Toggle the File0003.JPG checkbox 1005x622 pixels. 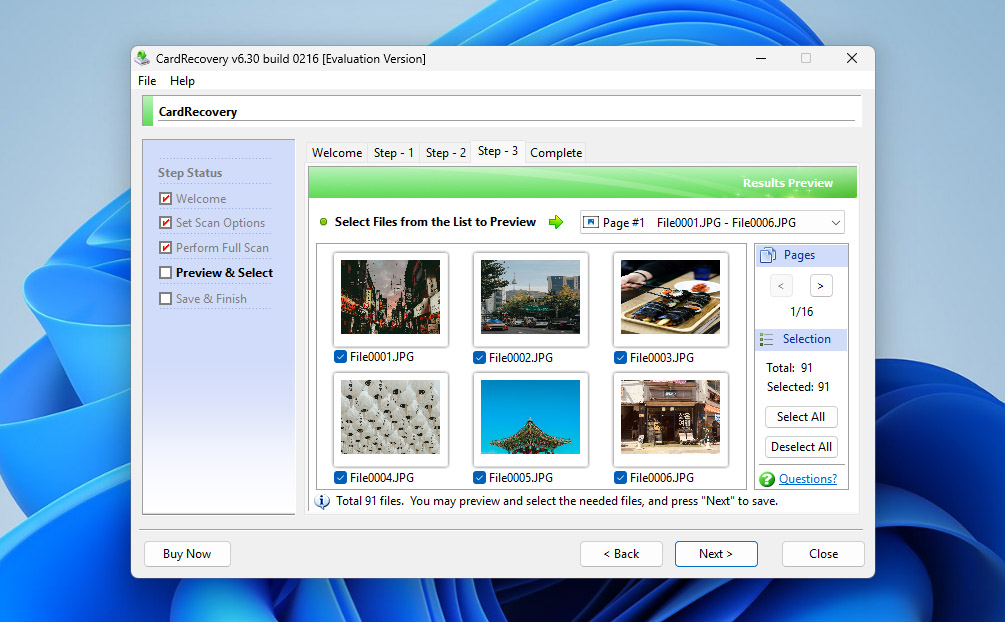pos(621,357)
